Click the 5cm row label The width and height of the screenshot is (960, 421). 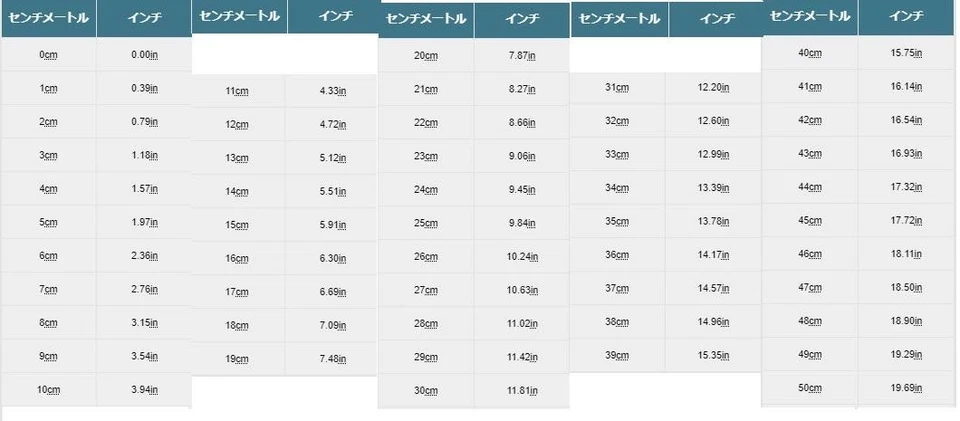pos(48,222)
